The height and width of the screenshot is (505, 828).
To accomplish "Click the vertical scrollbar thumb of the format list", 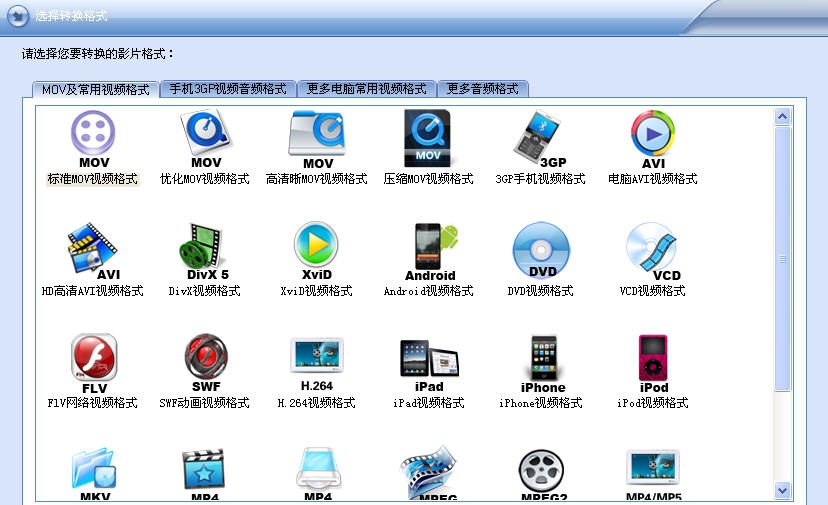I will pos(783,259).
